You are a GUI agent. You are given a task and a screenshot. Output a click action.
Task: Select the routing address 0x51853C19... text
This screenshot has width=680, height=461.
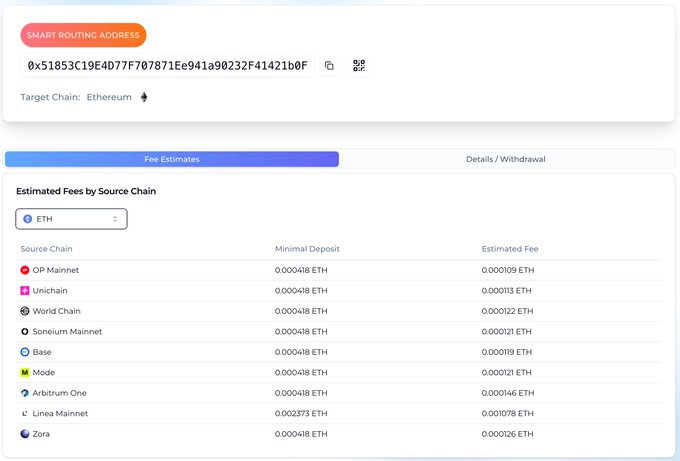167,65
